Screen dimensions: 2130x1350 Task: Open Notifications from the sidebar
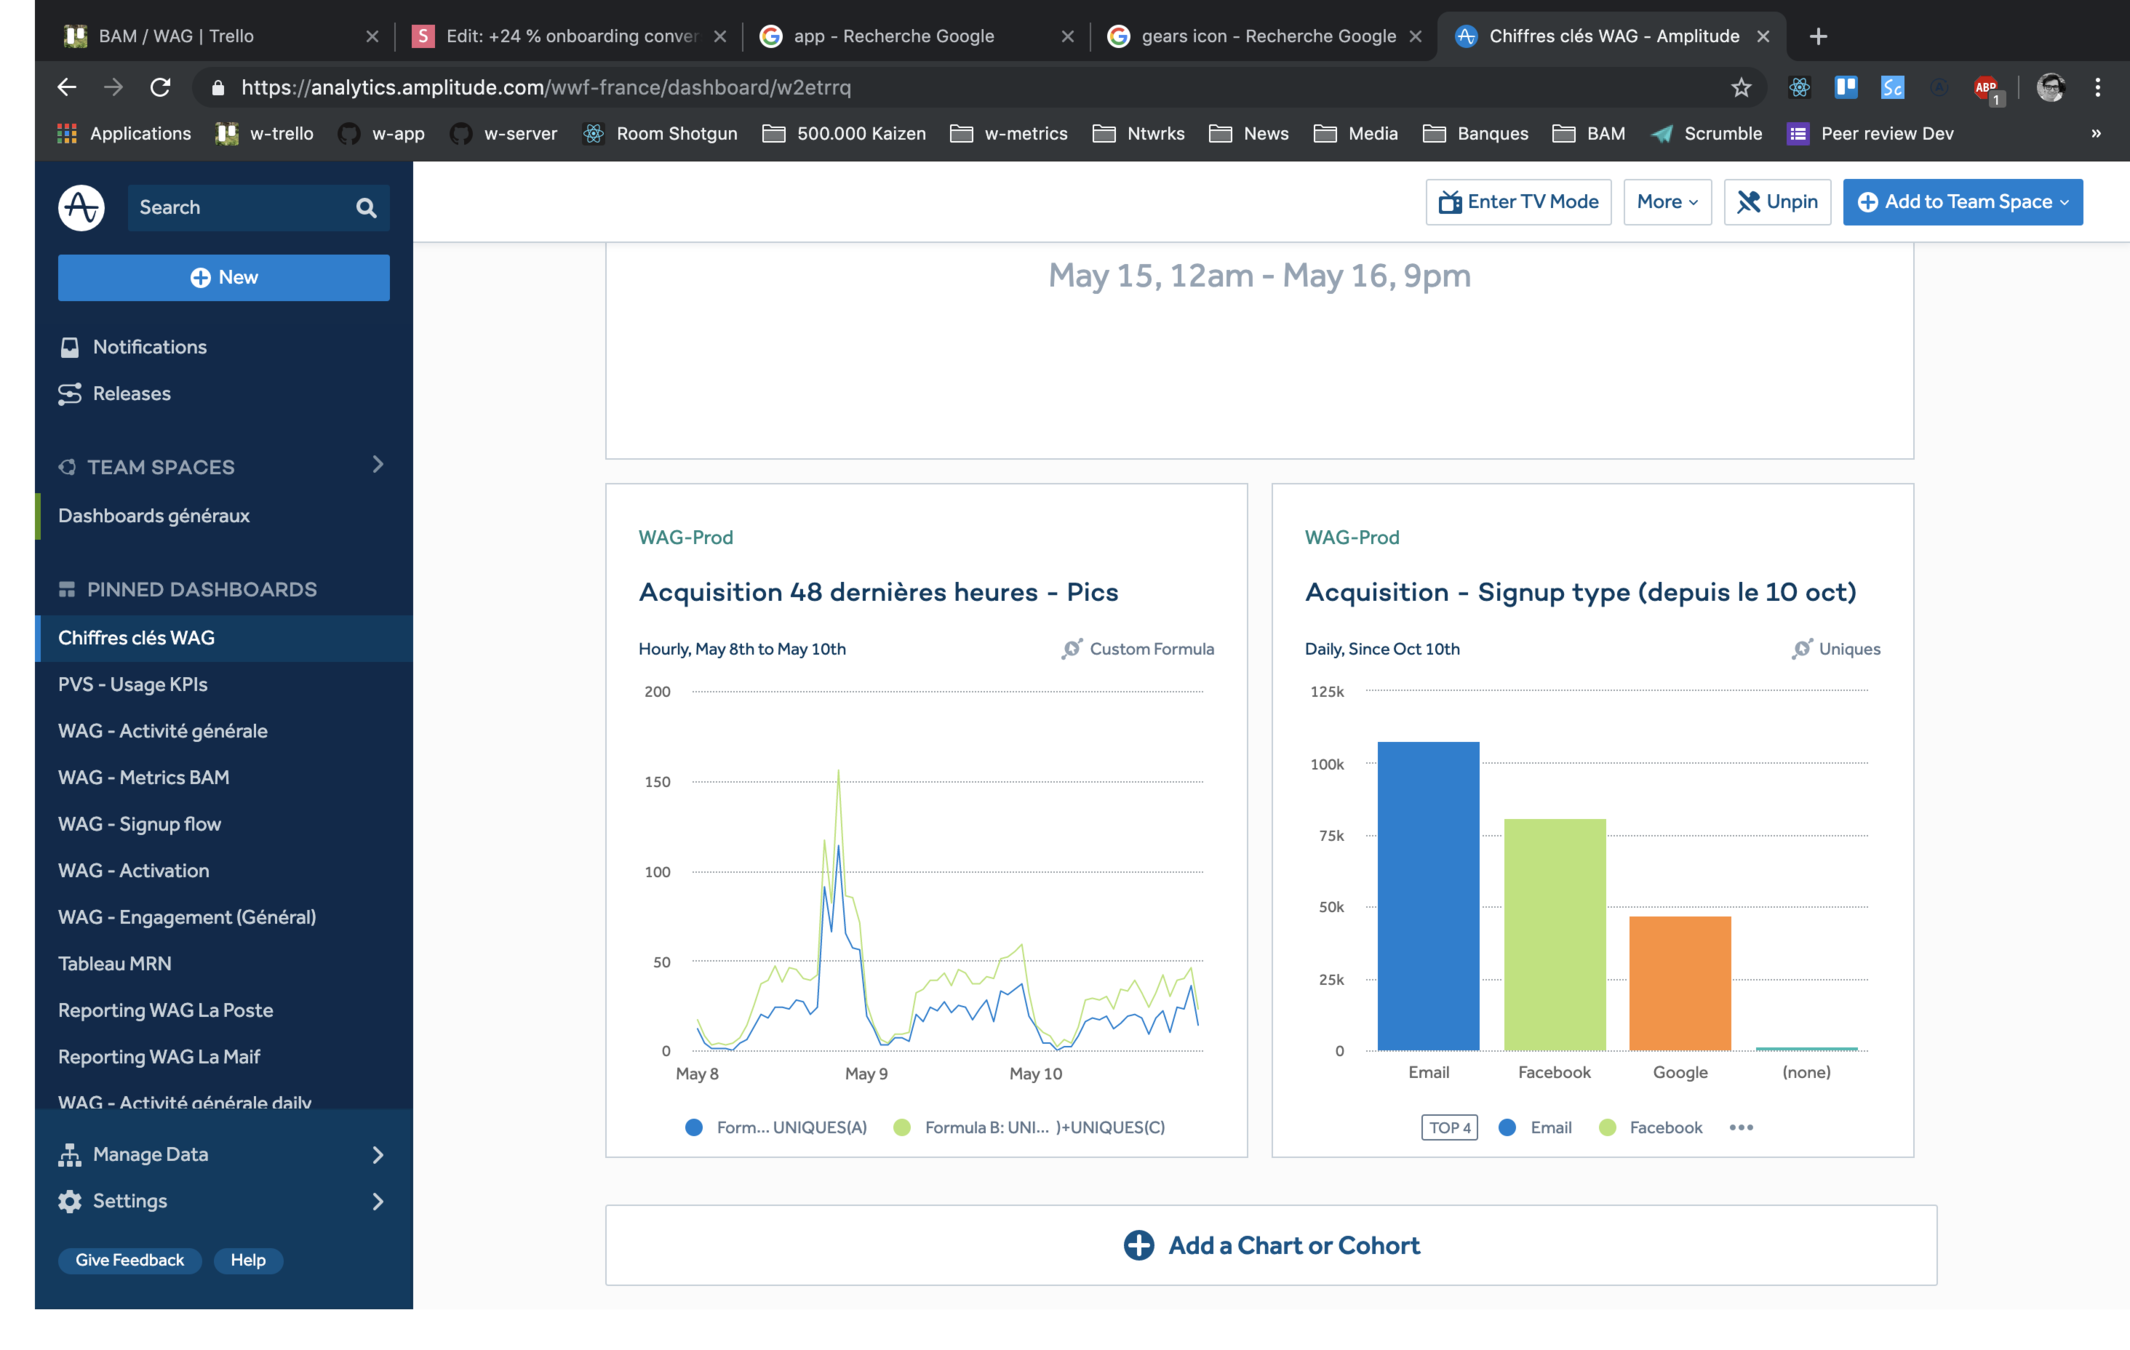(x=149, y=347)
